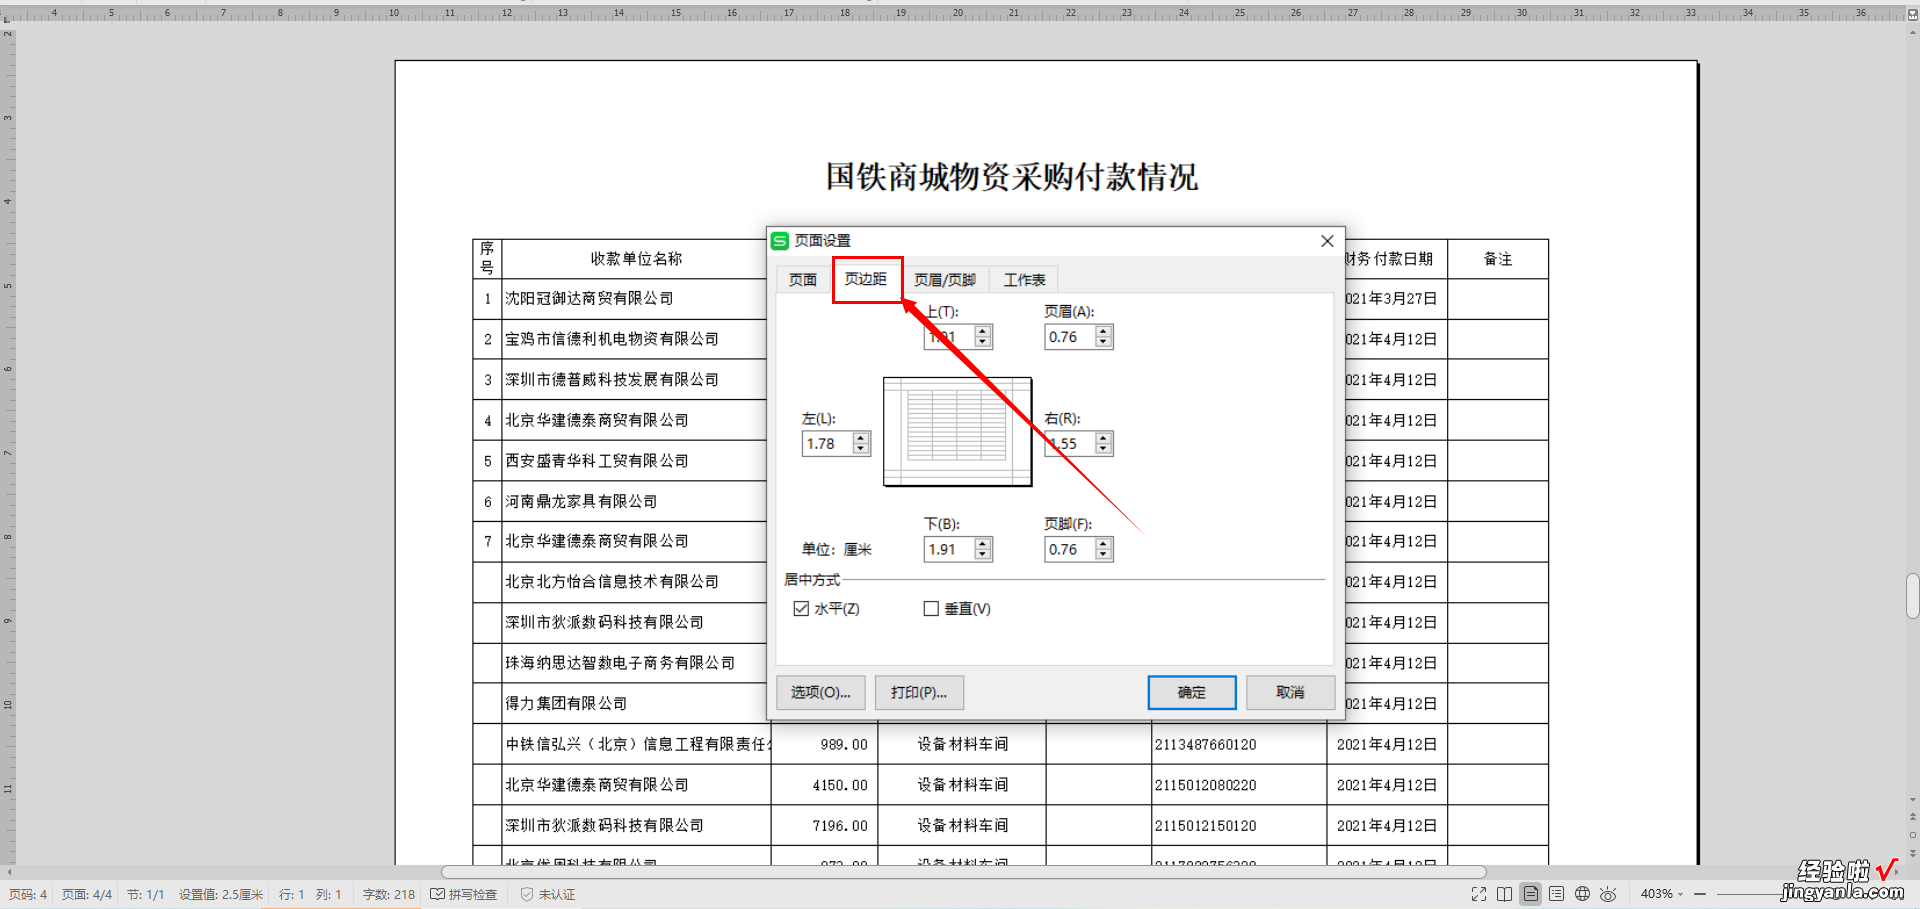1920x909 pixels.
Task: Click the vertical scrollbar thumb
Action: click(x=1912, y=596)
